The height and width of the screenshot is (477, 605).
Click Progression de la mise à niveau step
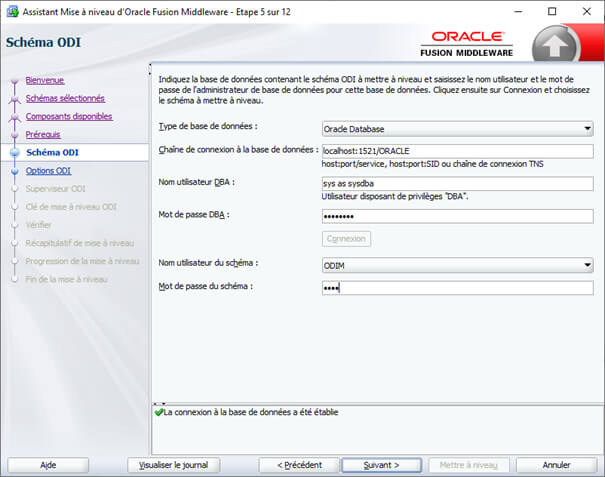(x=82, y=261)
